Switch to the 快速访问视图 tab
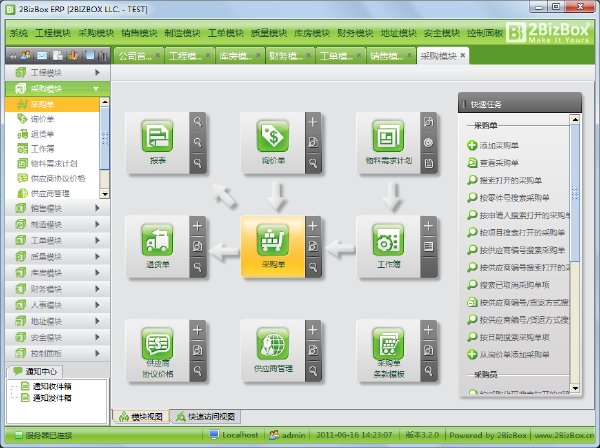 205,417
